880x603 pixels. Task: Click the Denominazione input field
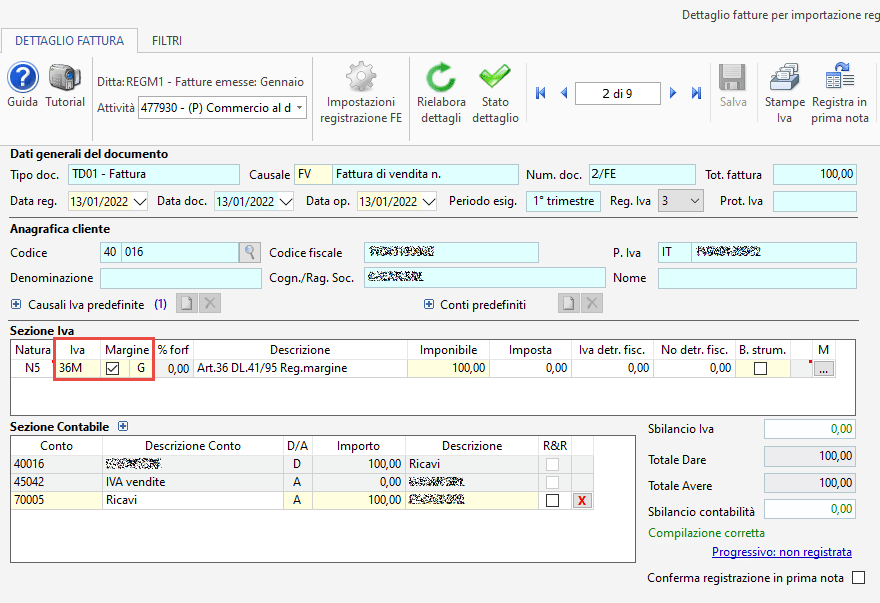181,278
